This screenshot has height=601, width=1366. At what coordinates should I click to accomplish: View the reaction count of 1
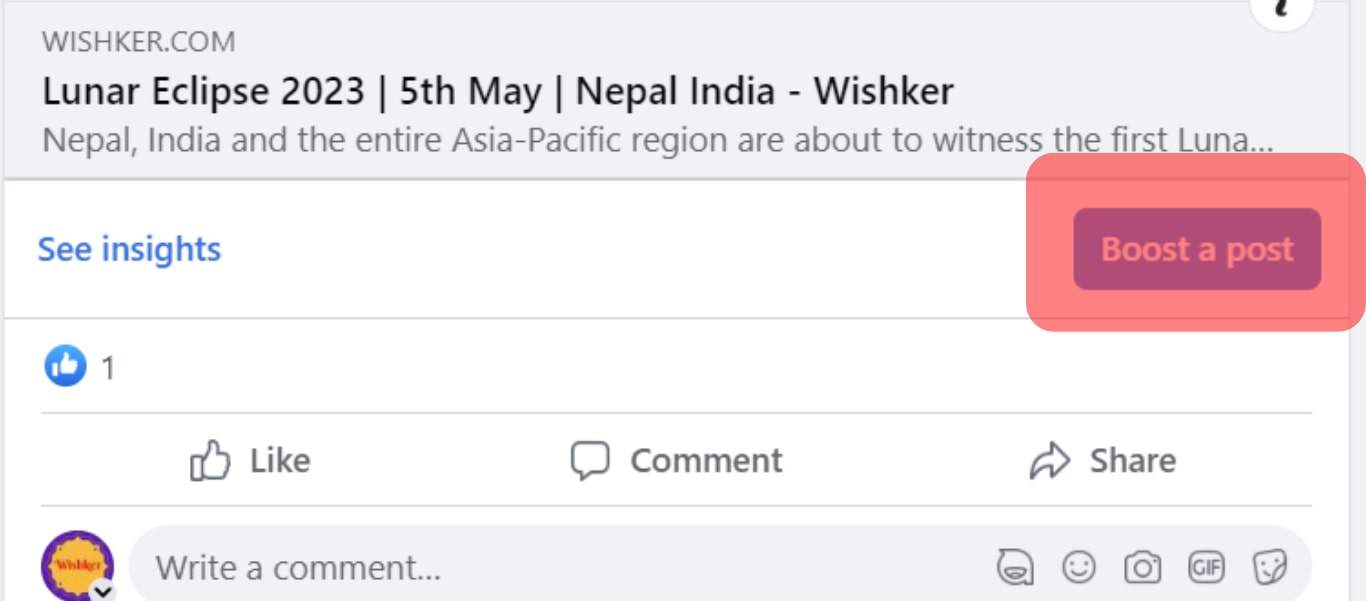108,366
